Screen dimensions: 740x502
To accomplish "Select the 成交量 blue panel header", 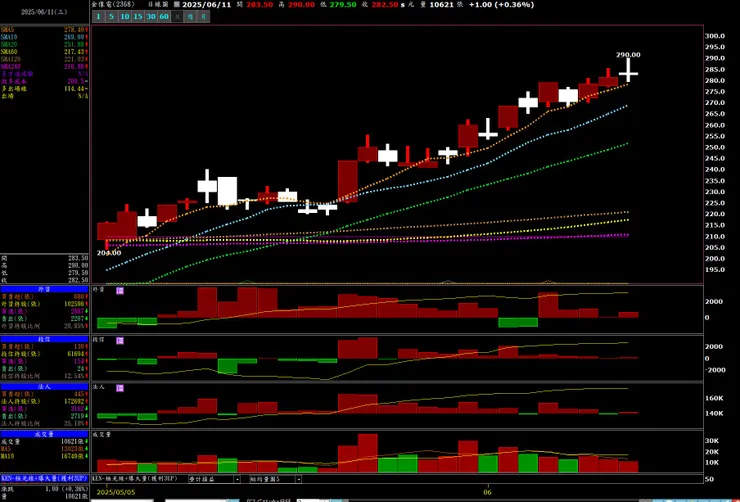I will click(44, 434).
